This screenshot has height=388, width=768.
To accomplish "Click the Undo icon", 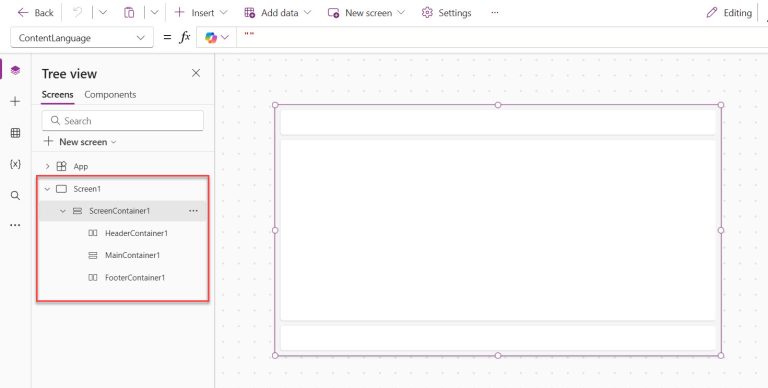I will point(77,13).
